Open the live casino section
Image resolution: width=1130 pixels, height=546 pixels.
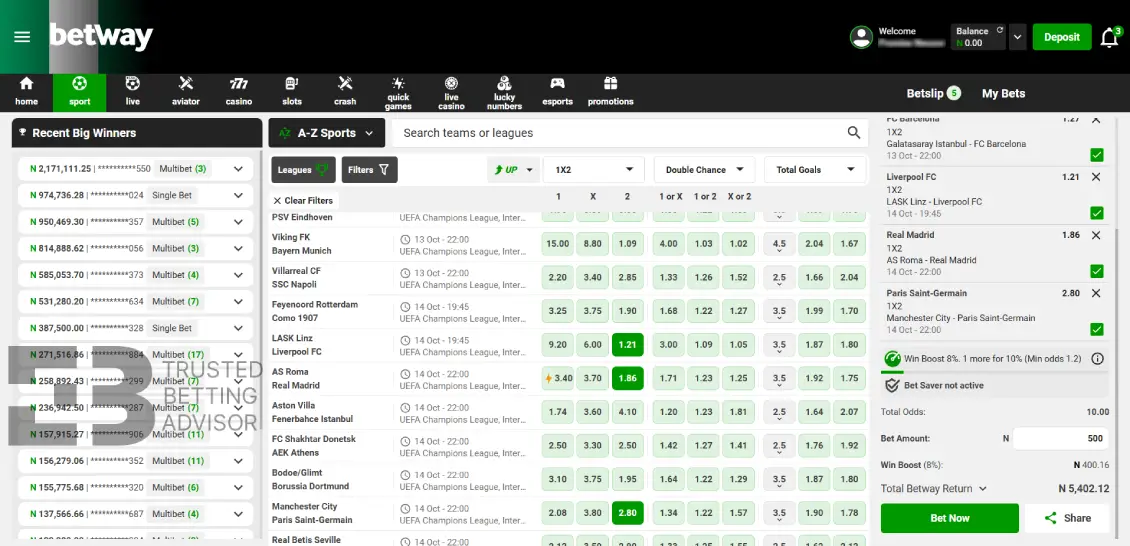(451, 93)
